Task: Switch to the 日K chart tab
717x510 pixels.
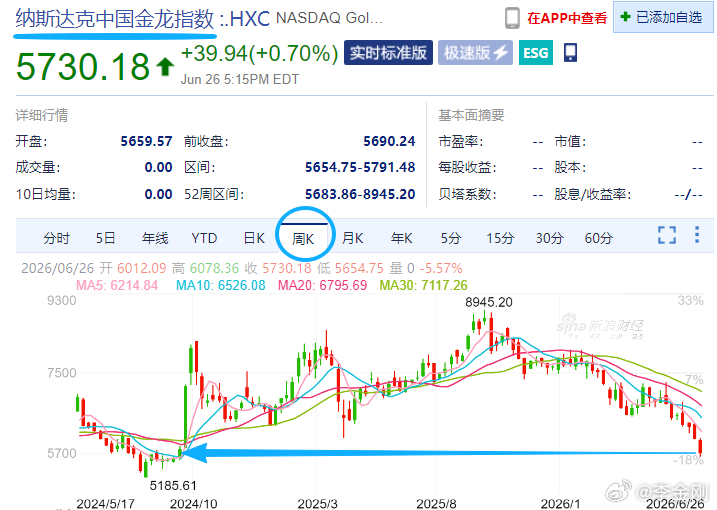Action: pos(254,238)
